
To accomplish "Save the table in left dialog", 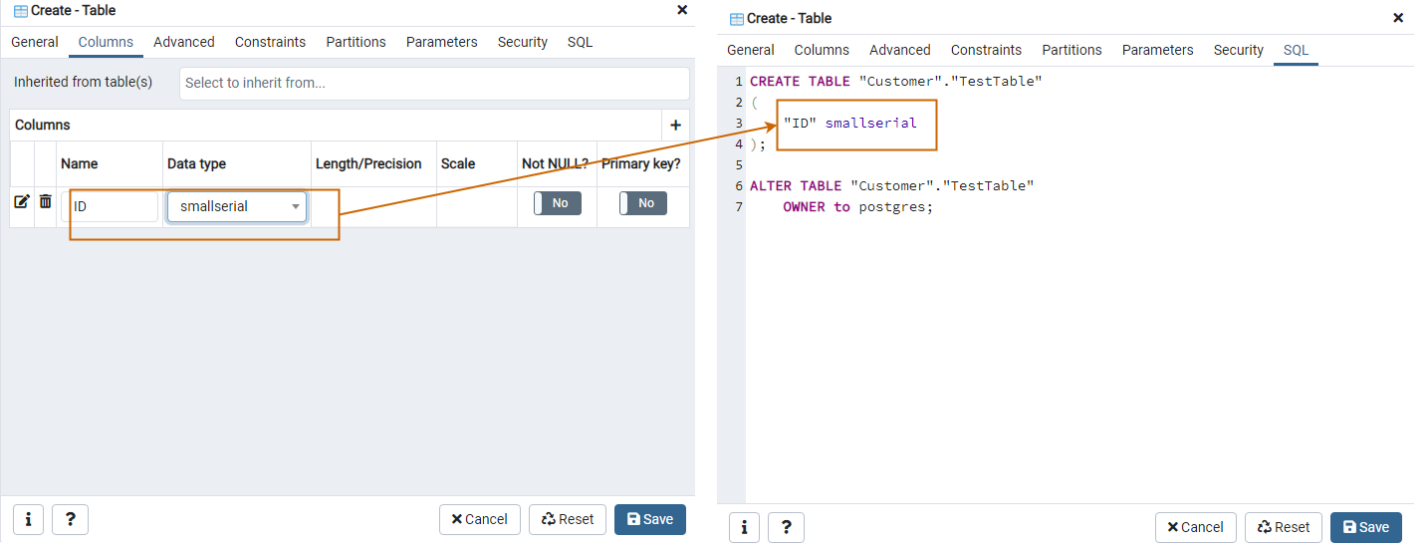I will (650, 519).
